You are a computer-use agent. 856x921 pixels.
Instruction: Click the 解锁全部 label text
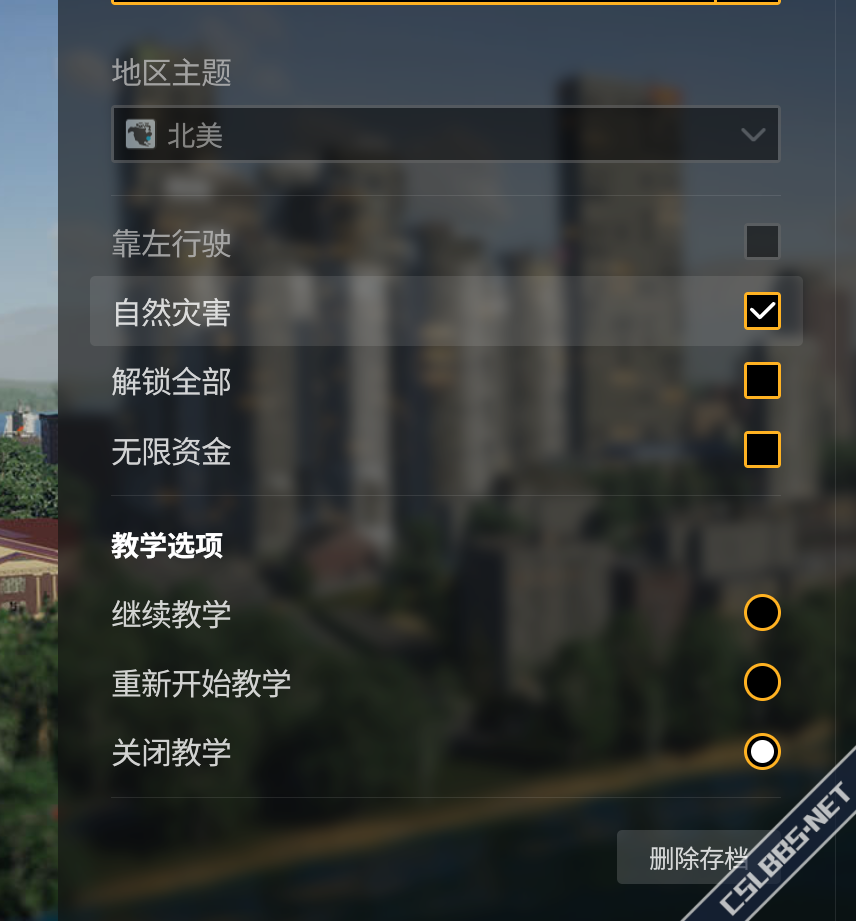pyautogui.click(x=172, y=381)
